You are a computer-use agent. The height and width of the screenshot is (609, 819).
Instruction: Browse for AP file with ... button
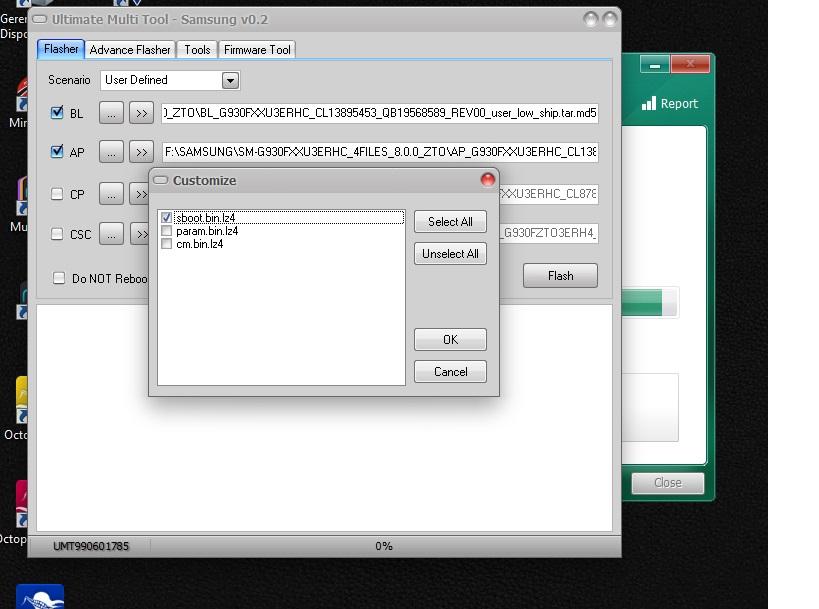point(111,152)
